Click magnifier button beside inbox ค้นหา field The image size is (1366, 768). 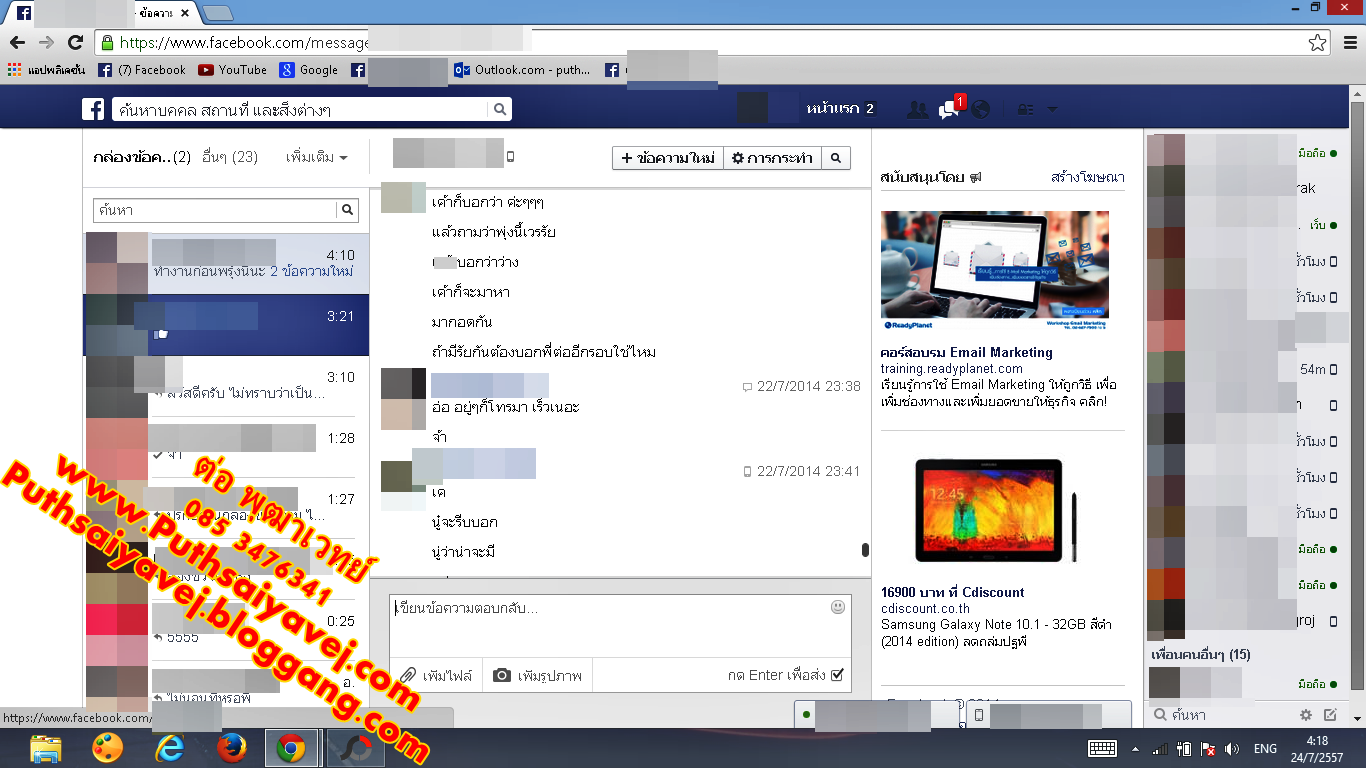(347, 211)
